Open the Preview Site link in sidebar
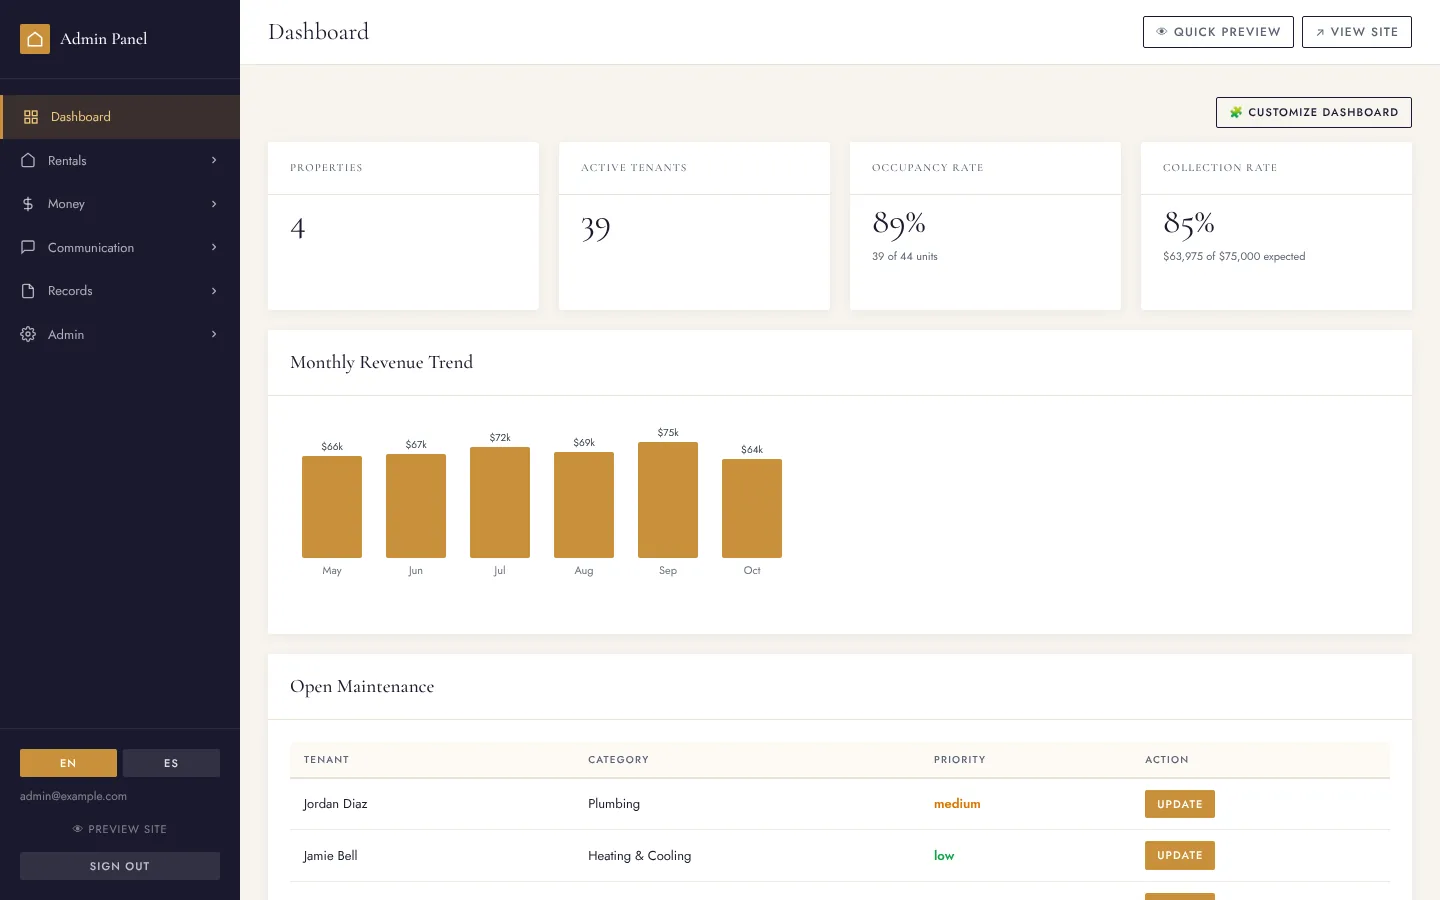 120,829
